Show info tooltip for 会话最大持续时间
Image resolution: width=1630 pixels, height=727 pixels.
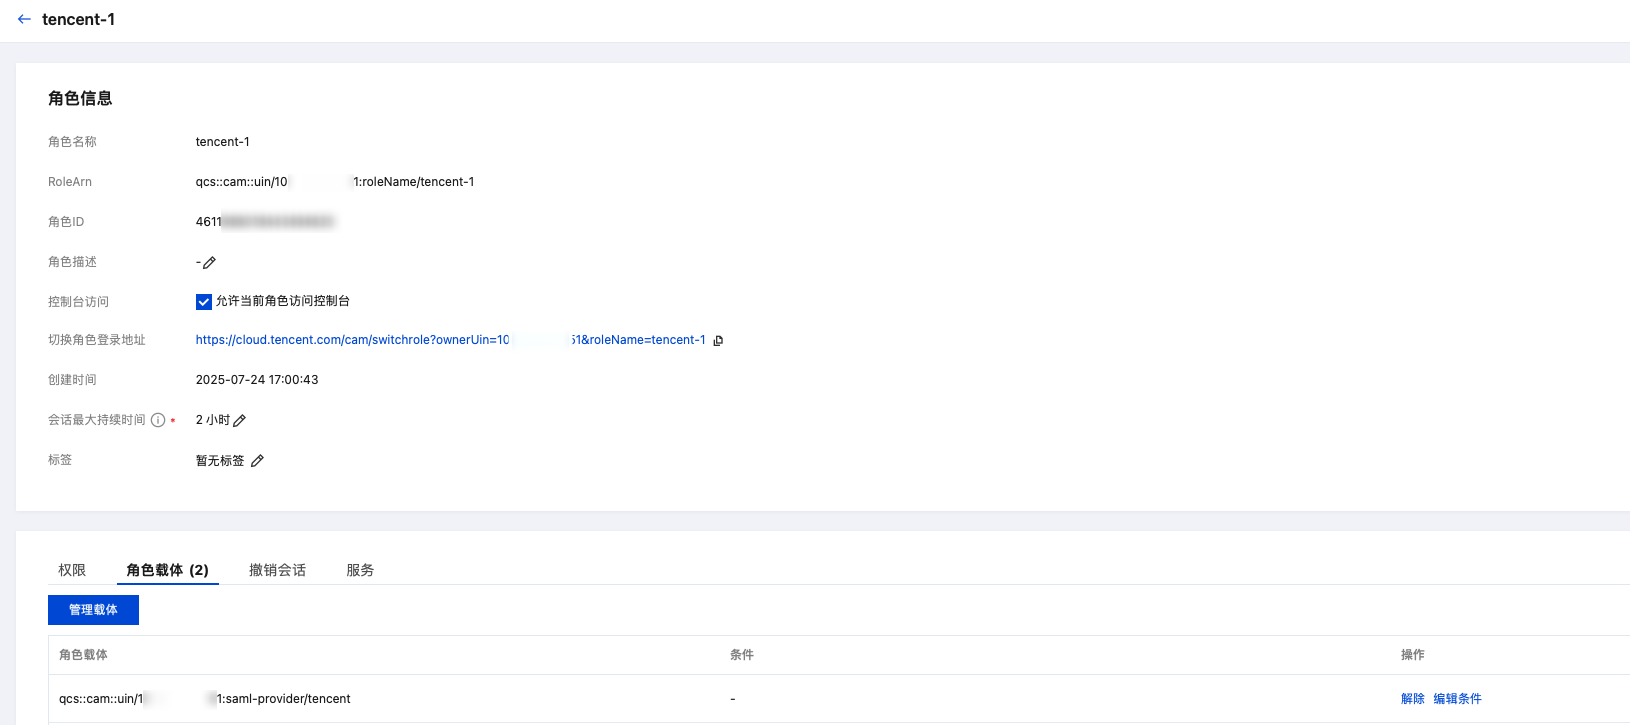[158, 420]
